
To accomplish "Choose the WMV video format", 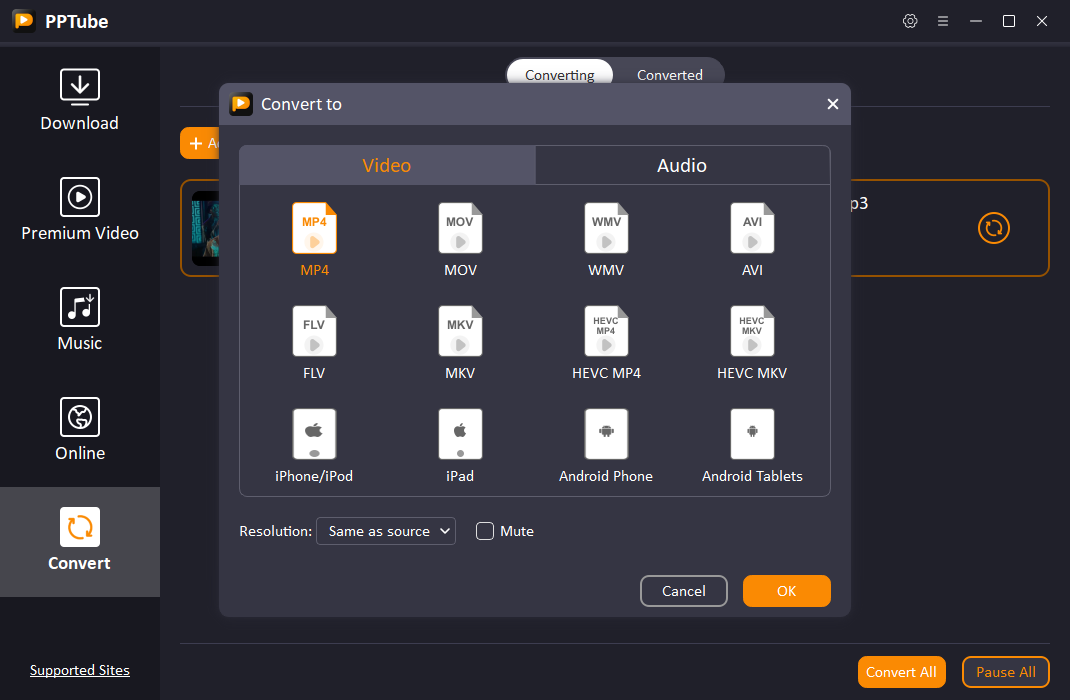I will (x=606, y=229).
